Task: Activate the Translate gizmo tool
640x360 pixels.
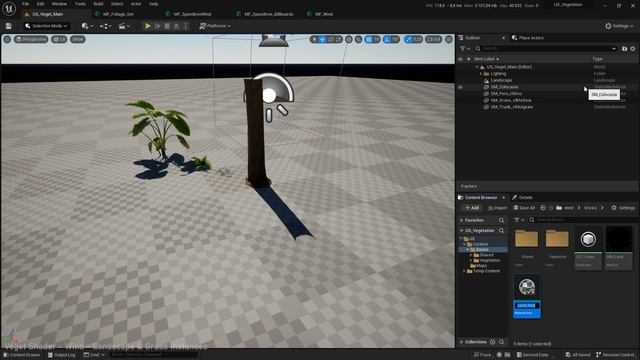Action: tap(322, 39)
